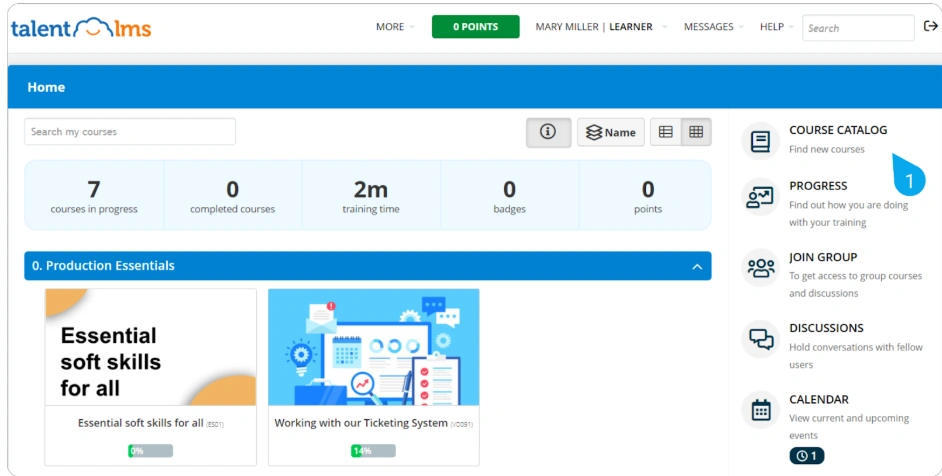
Task: Click the 2m training time stat
Action: pyautogui.click(x=371, y=196)
